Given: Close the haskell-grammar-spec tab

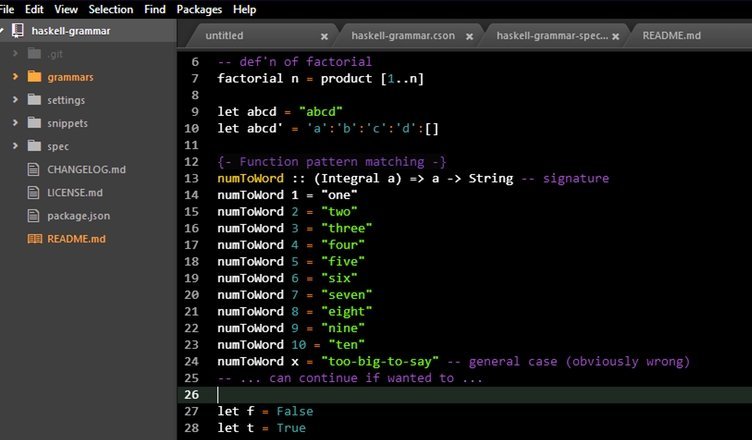Looking at the screenshot, I should pyautogui.click(x=613, y=36).
